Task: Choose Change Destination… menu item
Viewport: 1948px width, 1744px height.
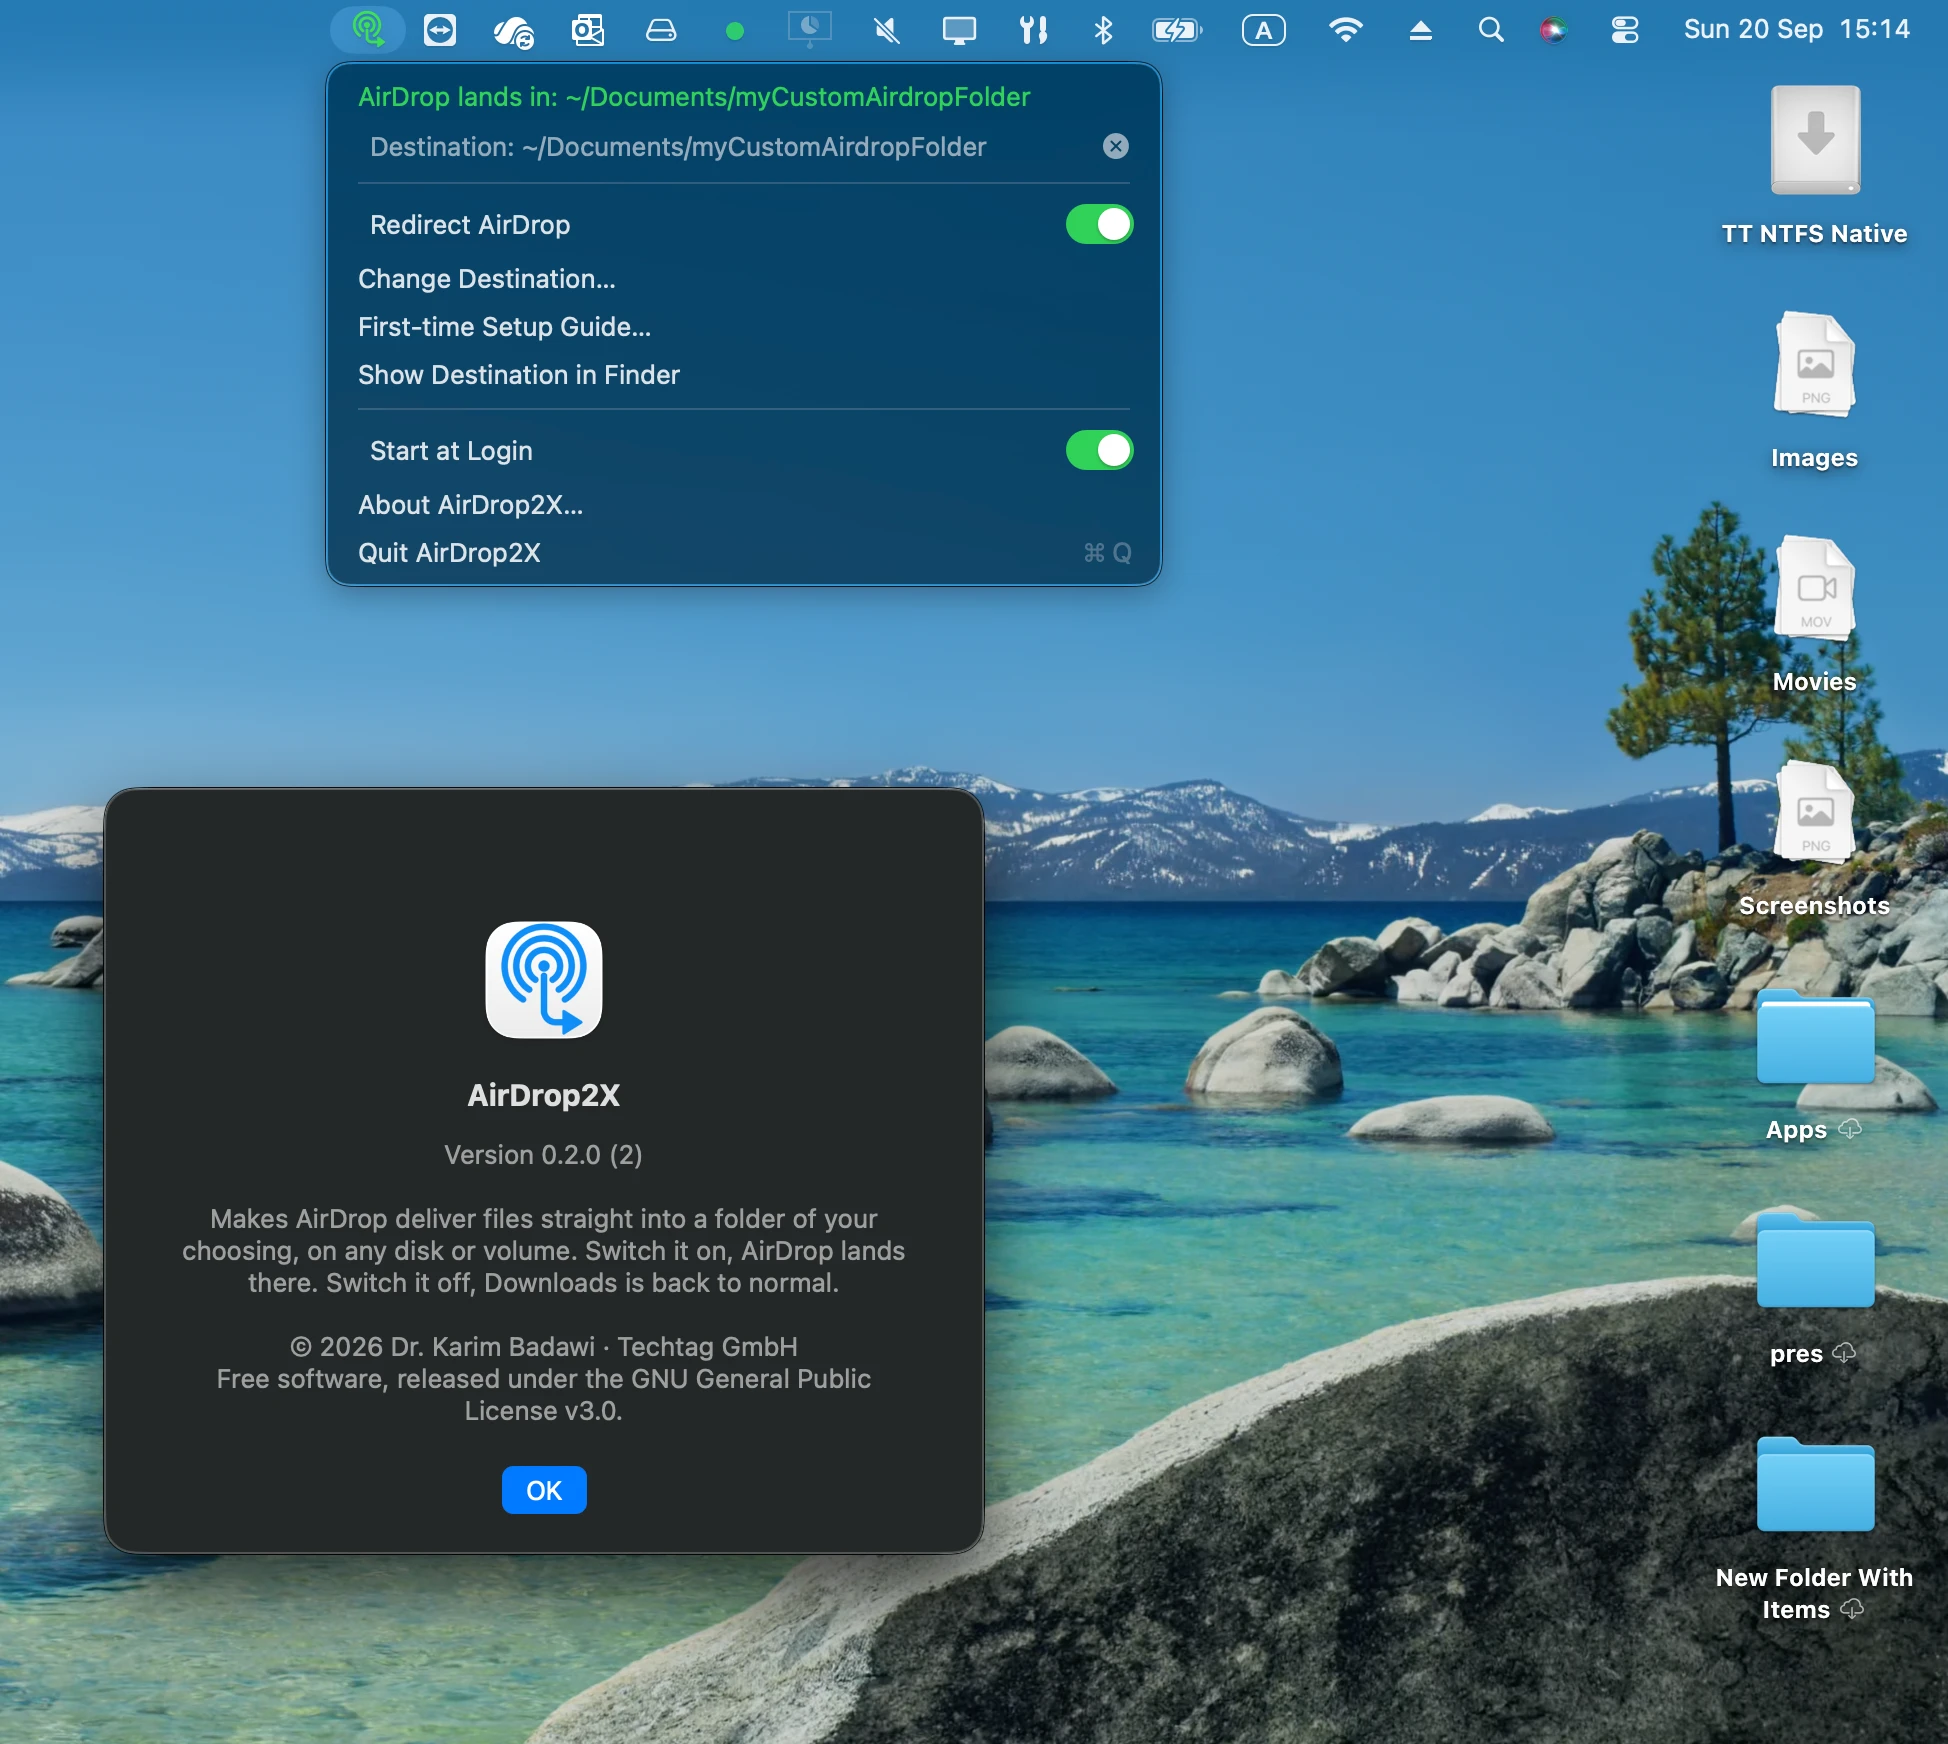Action: pyautogui.click(x=743, y=279)
